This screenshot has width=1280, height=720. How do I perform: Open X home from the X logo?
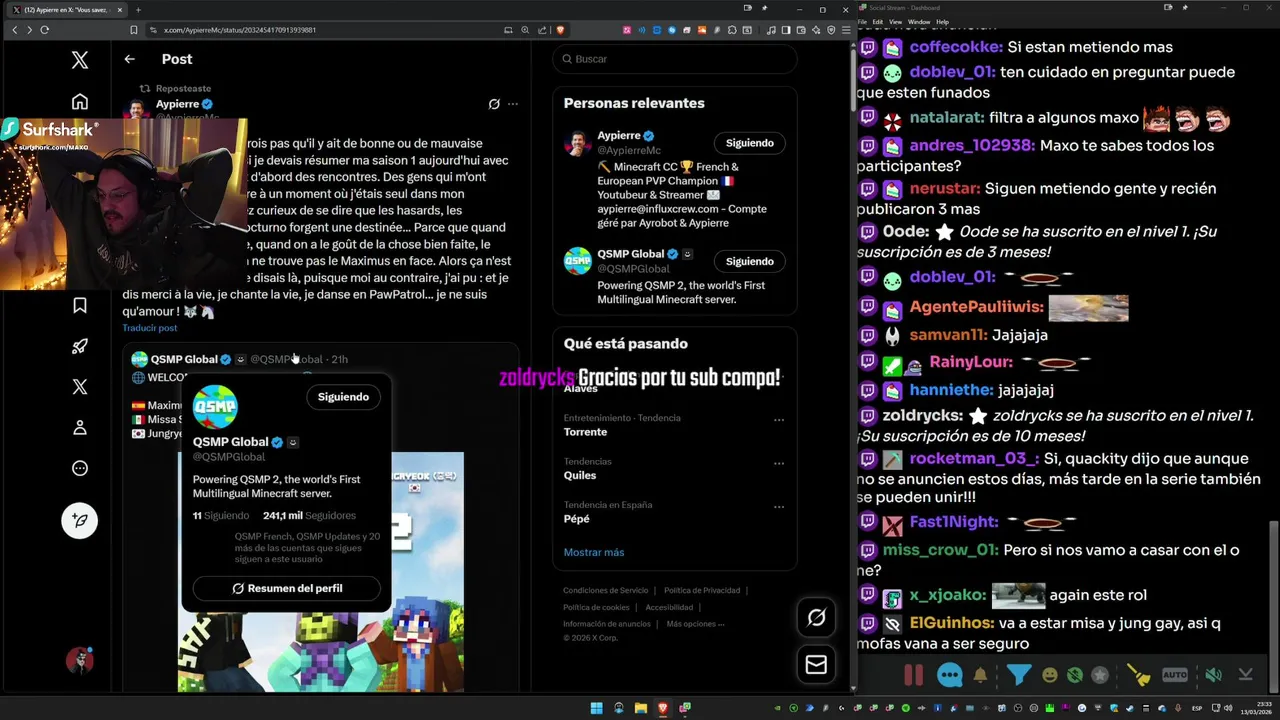(x=80, y=60)
